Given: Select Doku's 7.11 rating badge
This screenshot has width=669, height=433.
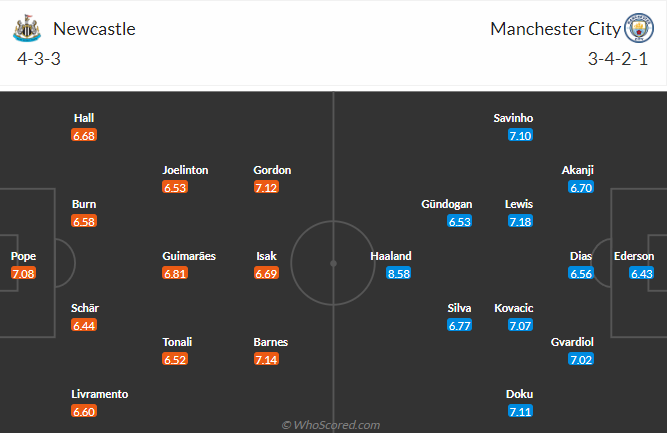Looking at the screenshot, I should 520,411.
